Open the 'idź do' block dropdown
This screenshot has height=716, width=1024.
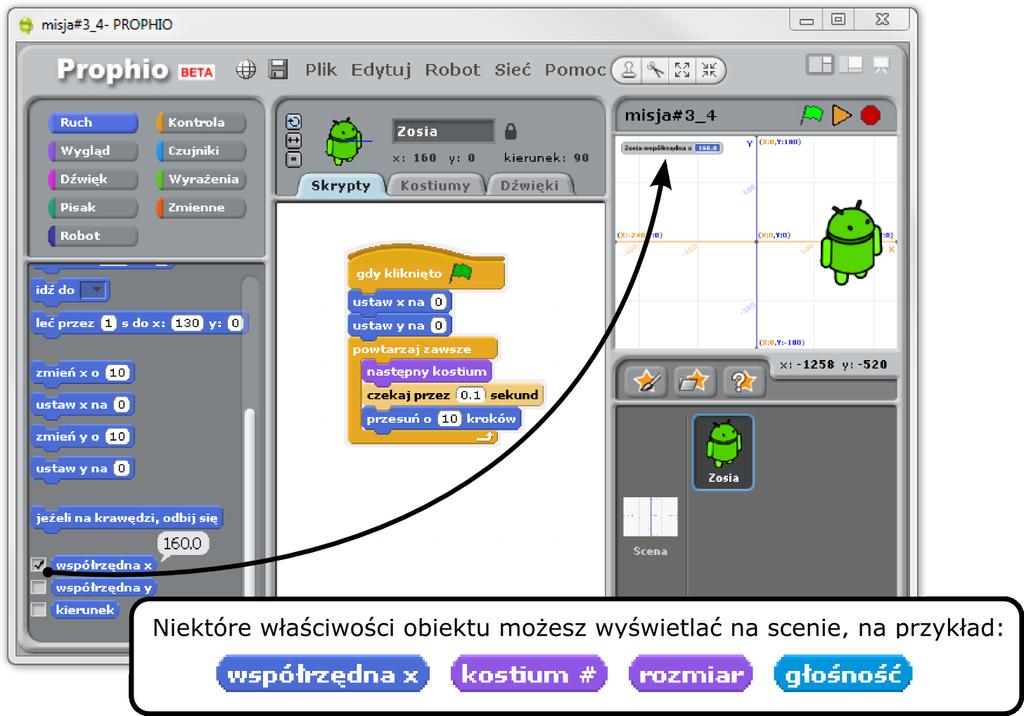click(95, 289)
